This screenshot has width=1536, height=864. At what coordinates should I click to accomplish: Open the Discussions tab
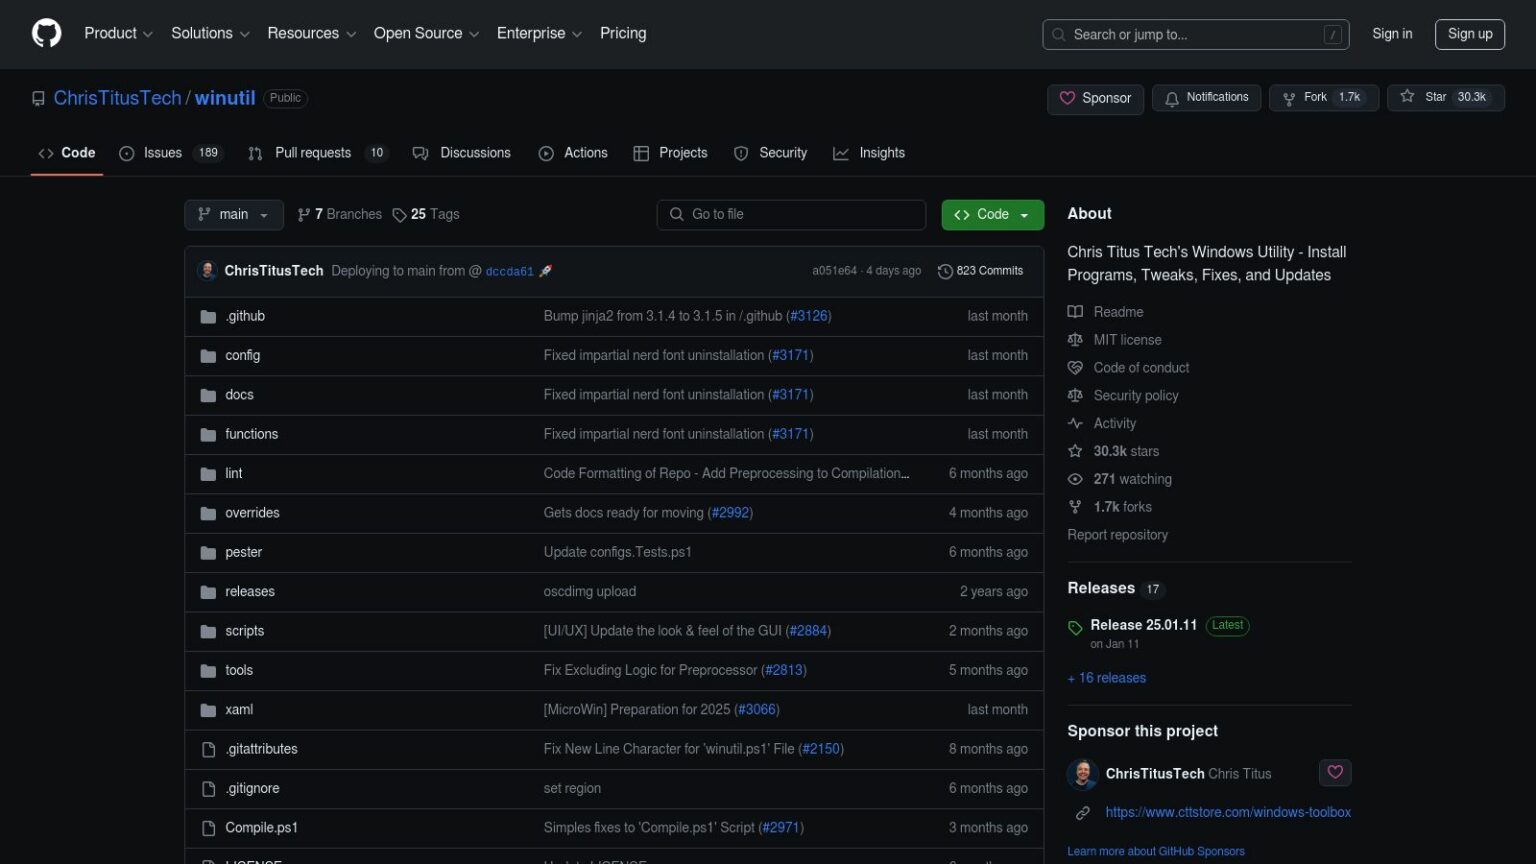pyautogui.click(x=462, y=153)
